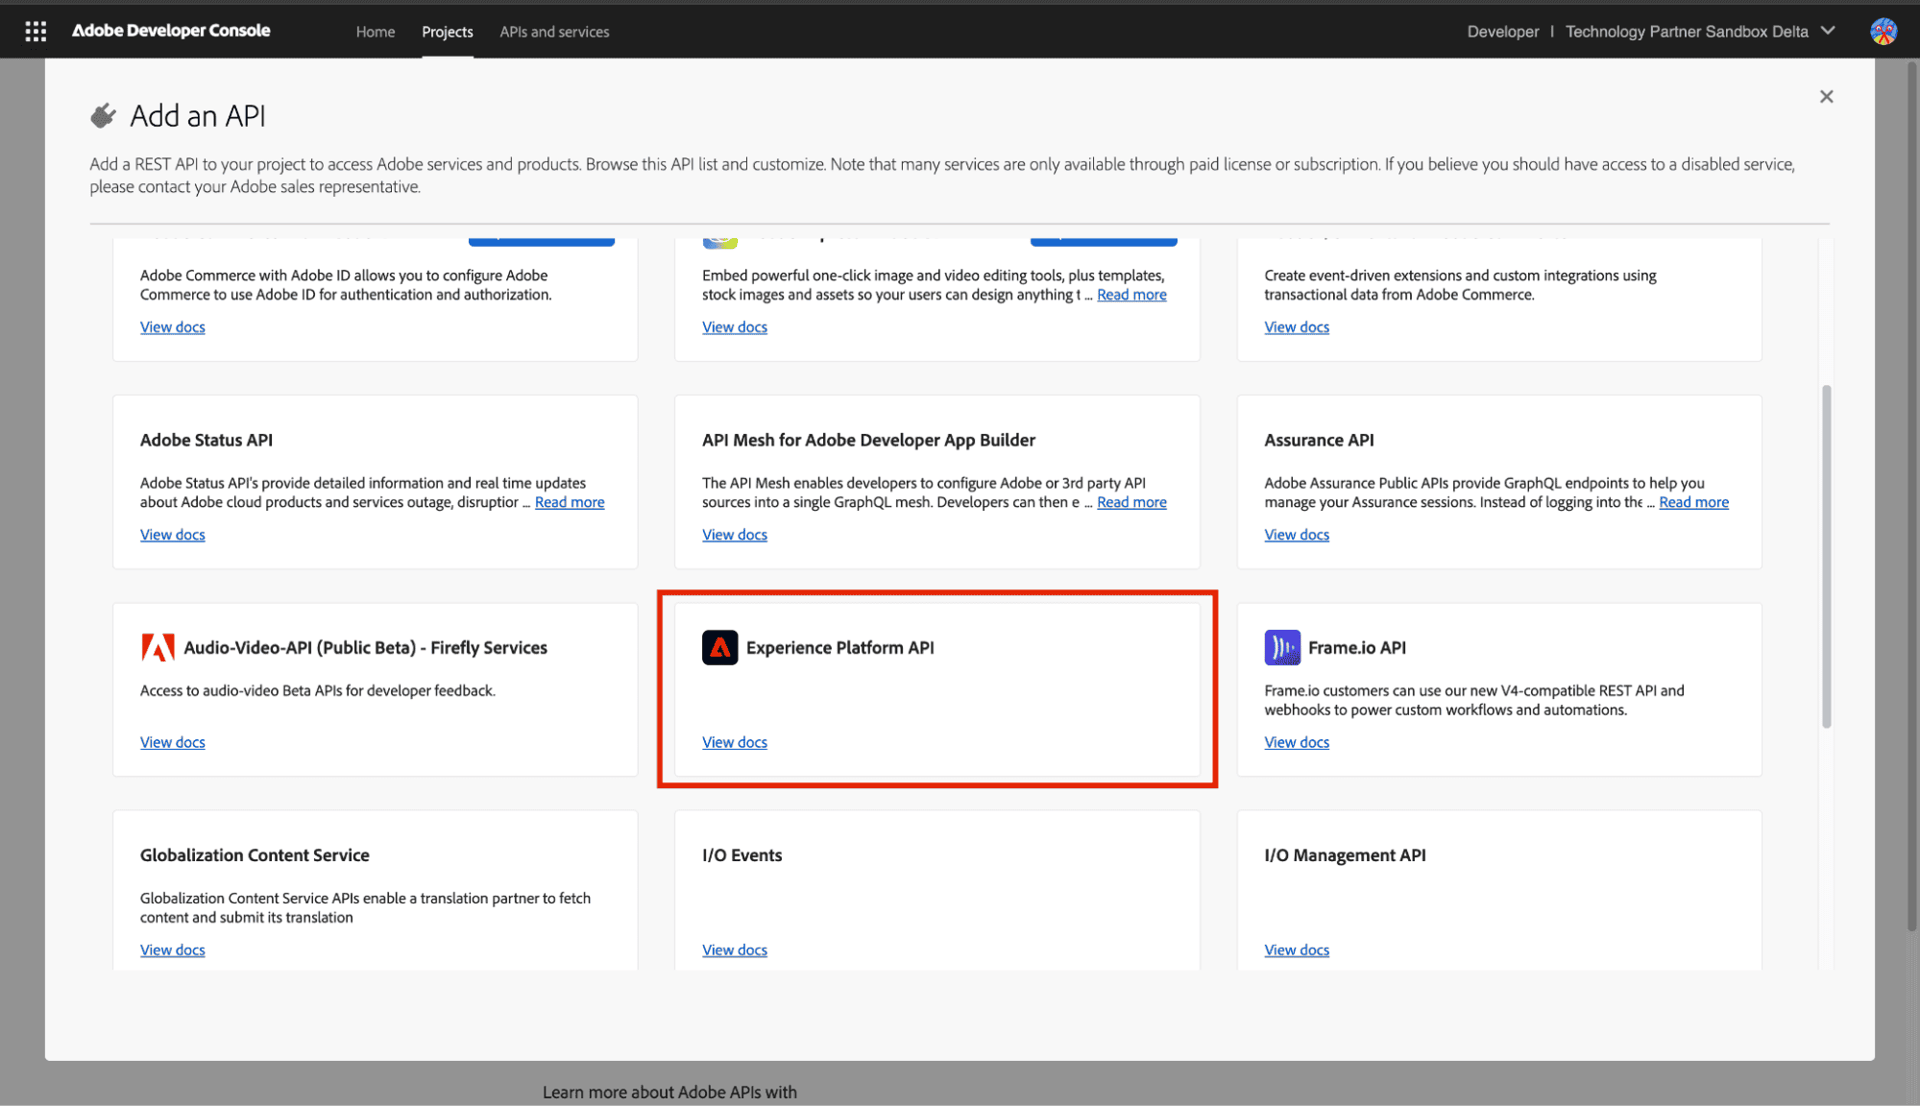View docs for the Adobe Status API
This screenshot has width=1920, height=1106.
[x=172, y=534]
